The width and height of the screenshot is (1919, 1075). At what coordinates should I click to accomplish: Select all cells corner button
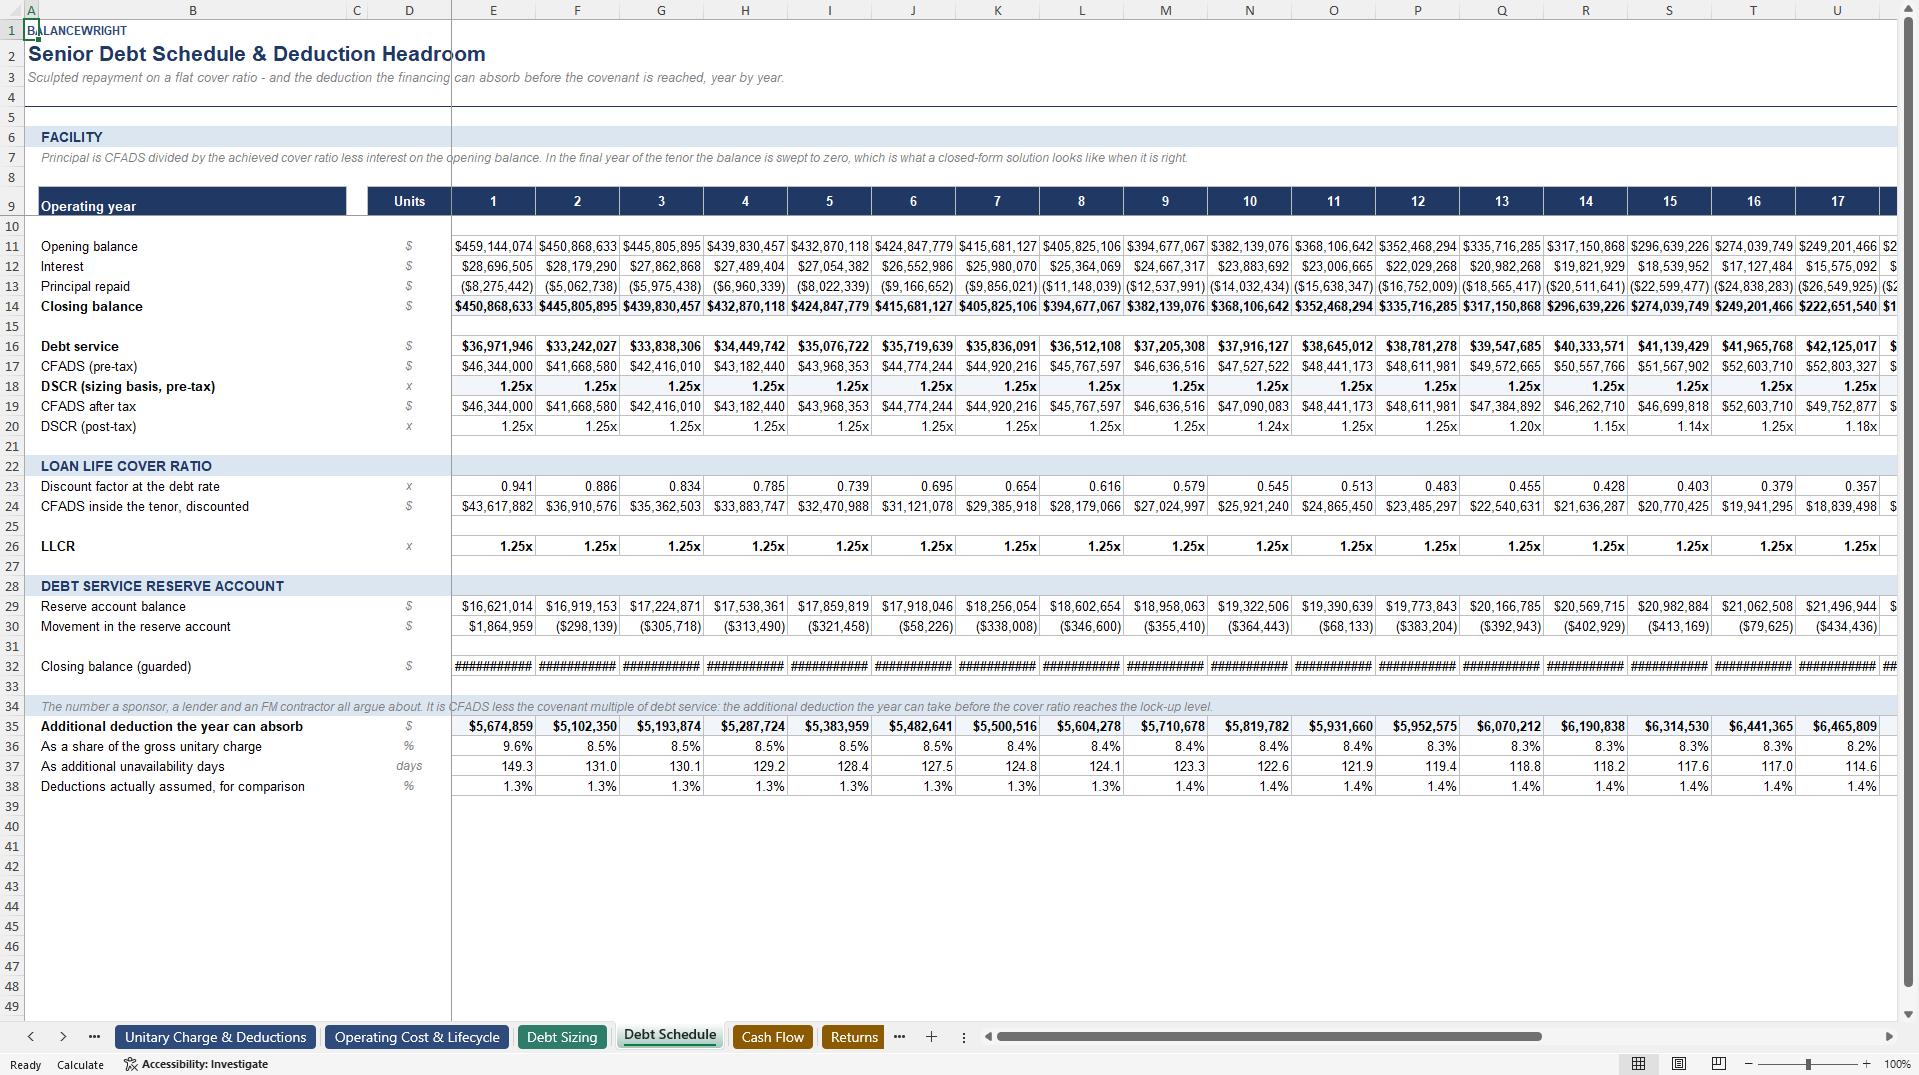click(11, 10)
